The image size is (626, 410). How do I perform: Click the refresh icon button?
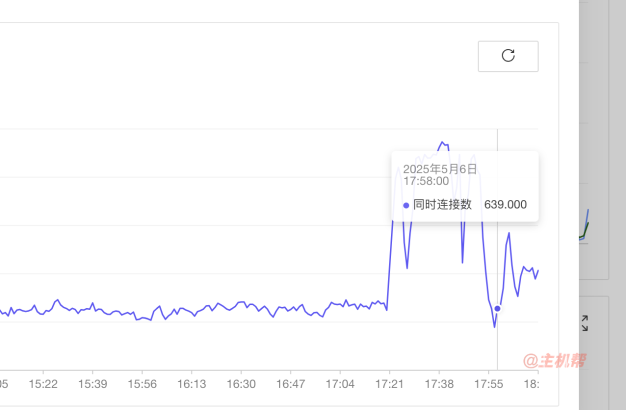[x=508, y=56]
